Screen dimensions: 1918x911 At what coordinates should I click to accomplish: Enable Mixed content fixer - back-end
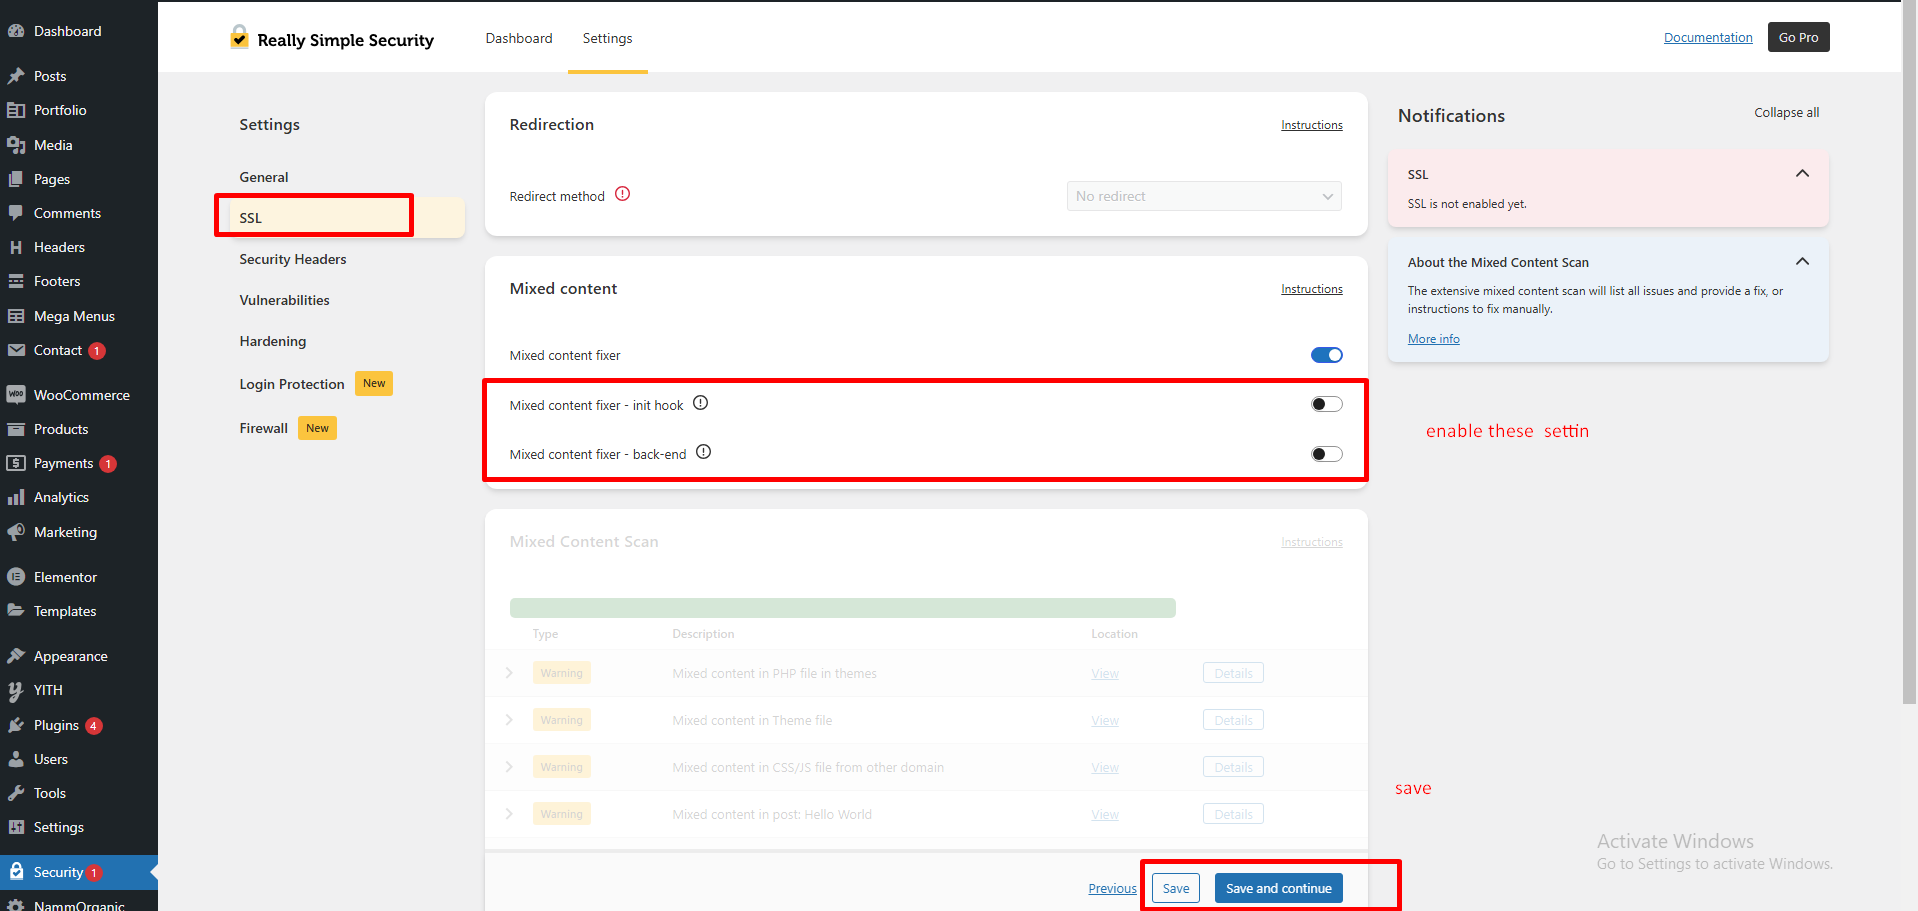click(x=1327, y=454)
